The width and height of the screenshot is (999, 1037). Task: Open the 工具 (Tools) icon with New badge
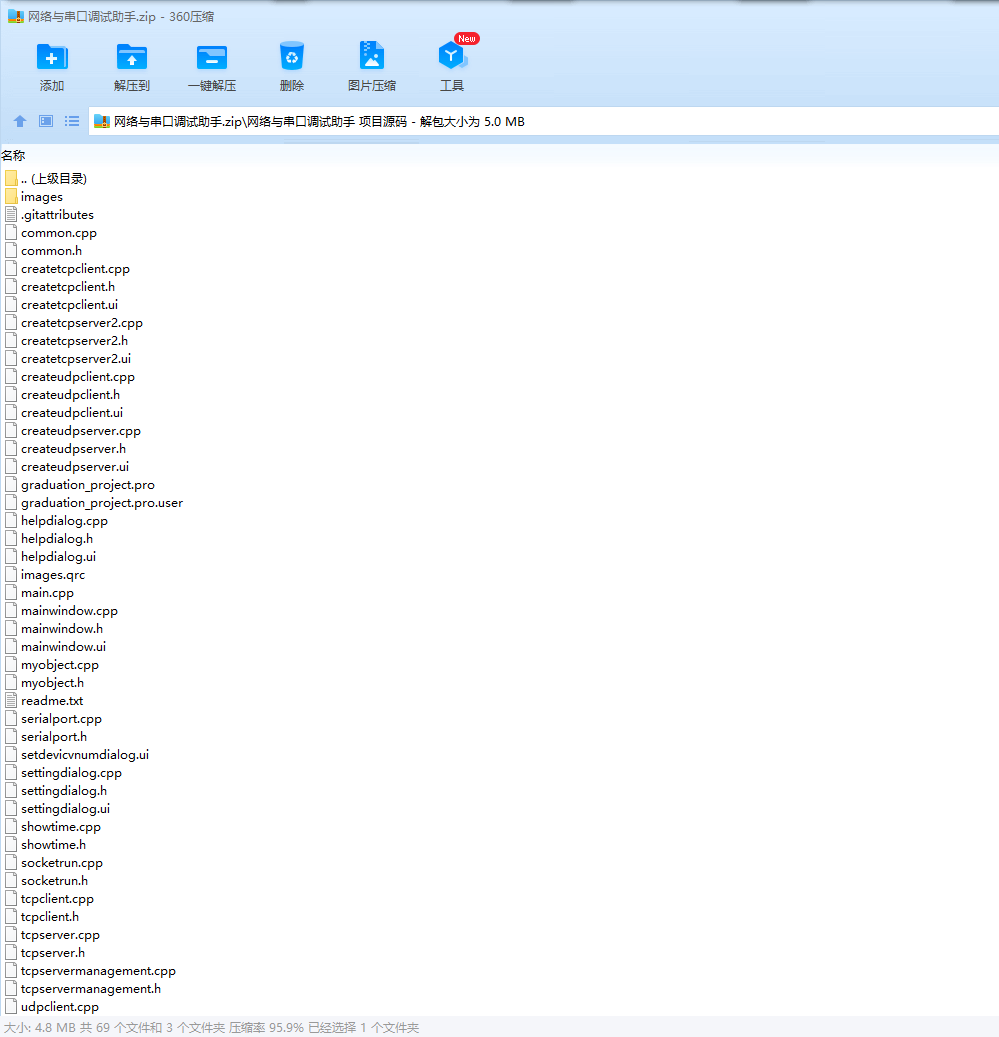coord(452,56)
